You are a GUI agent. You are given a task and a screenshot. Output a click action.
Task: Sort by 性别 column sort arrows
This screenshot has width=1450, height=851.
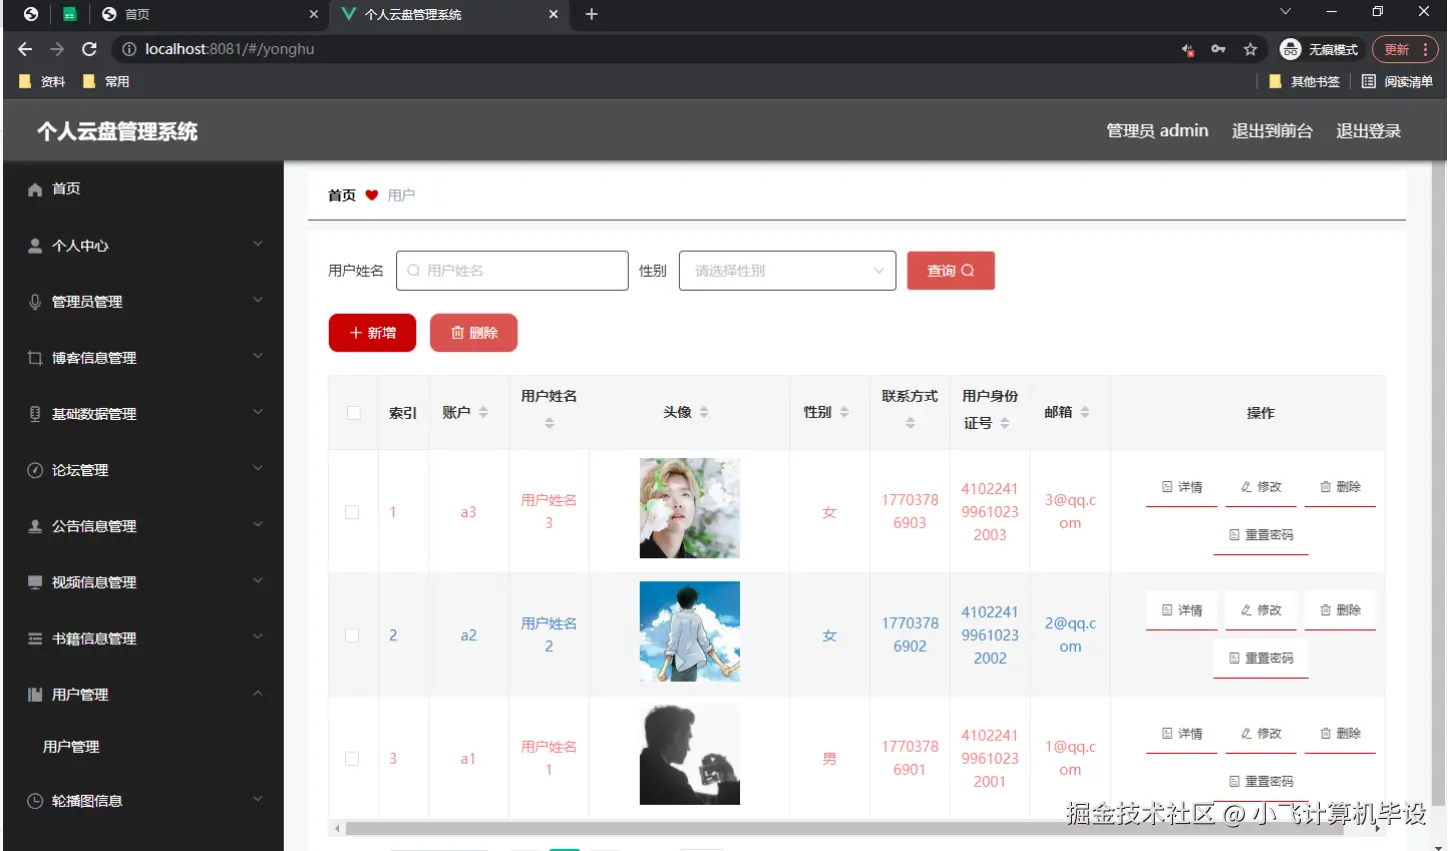click(844, 412)
